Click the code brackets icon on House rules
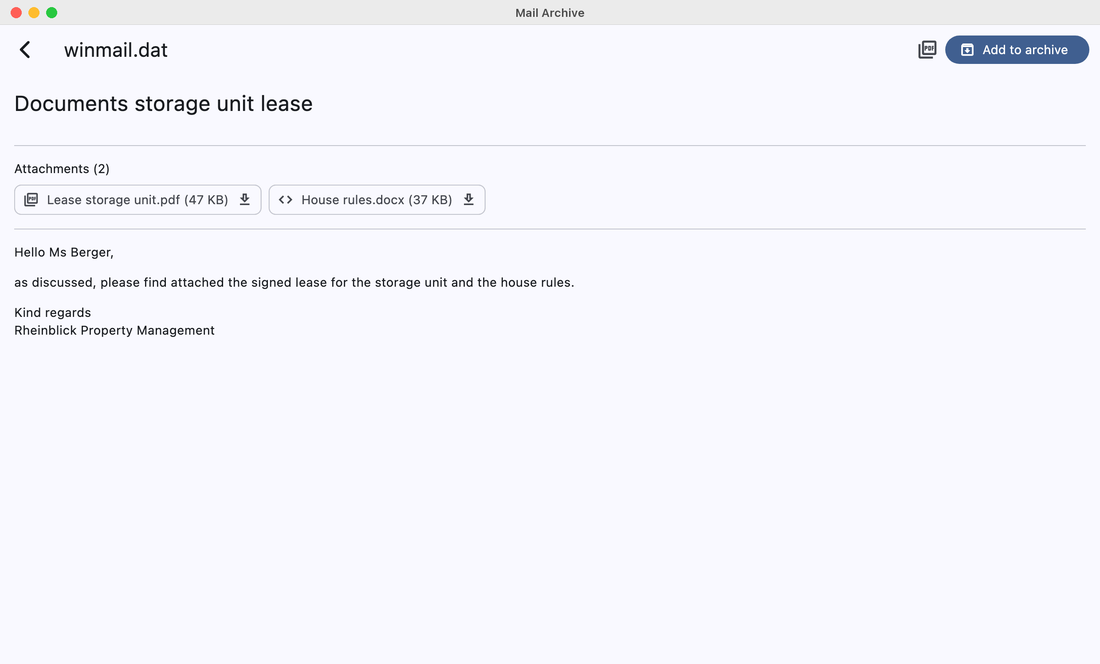 [x=286, y=200]
